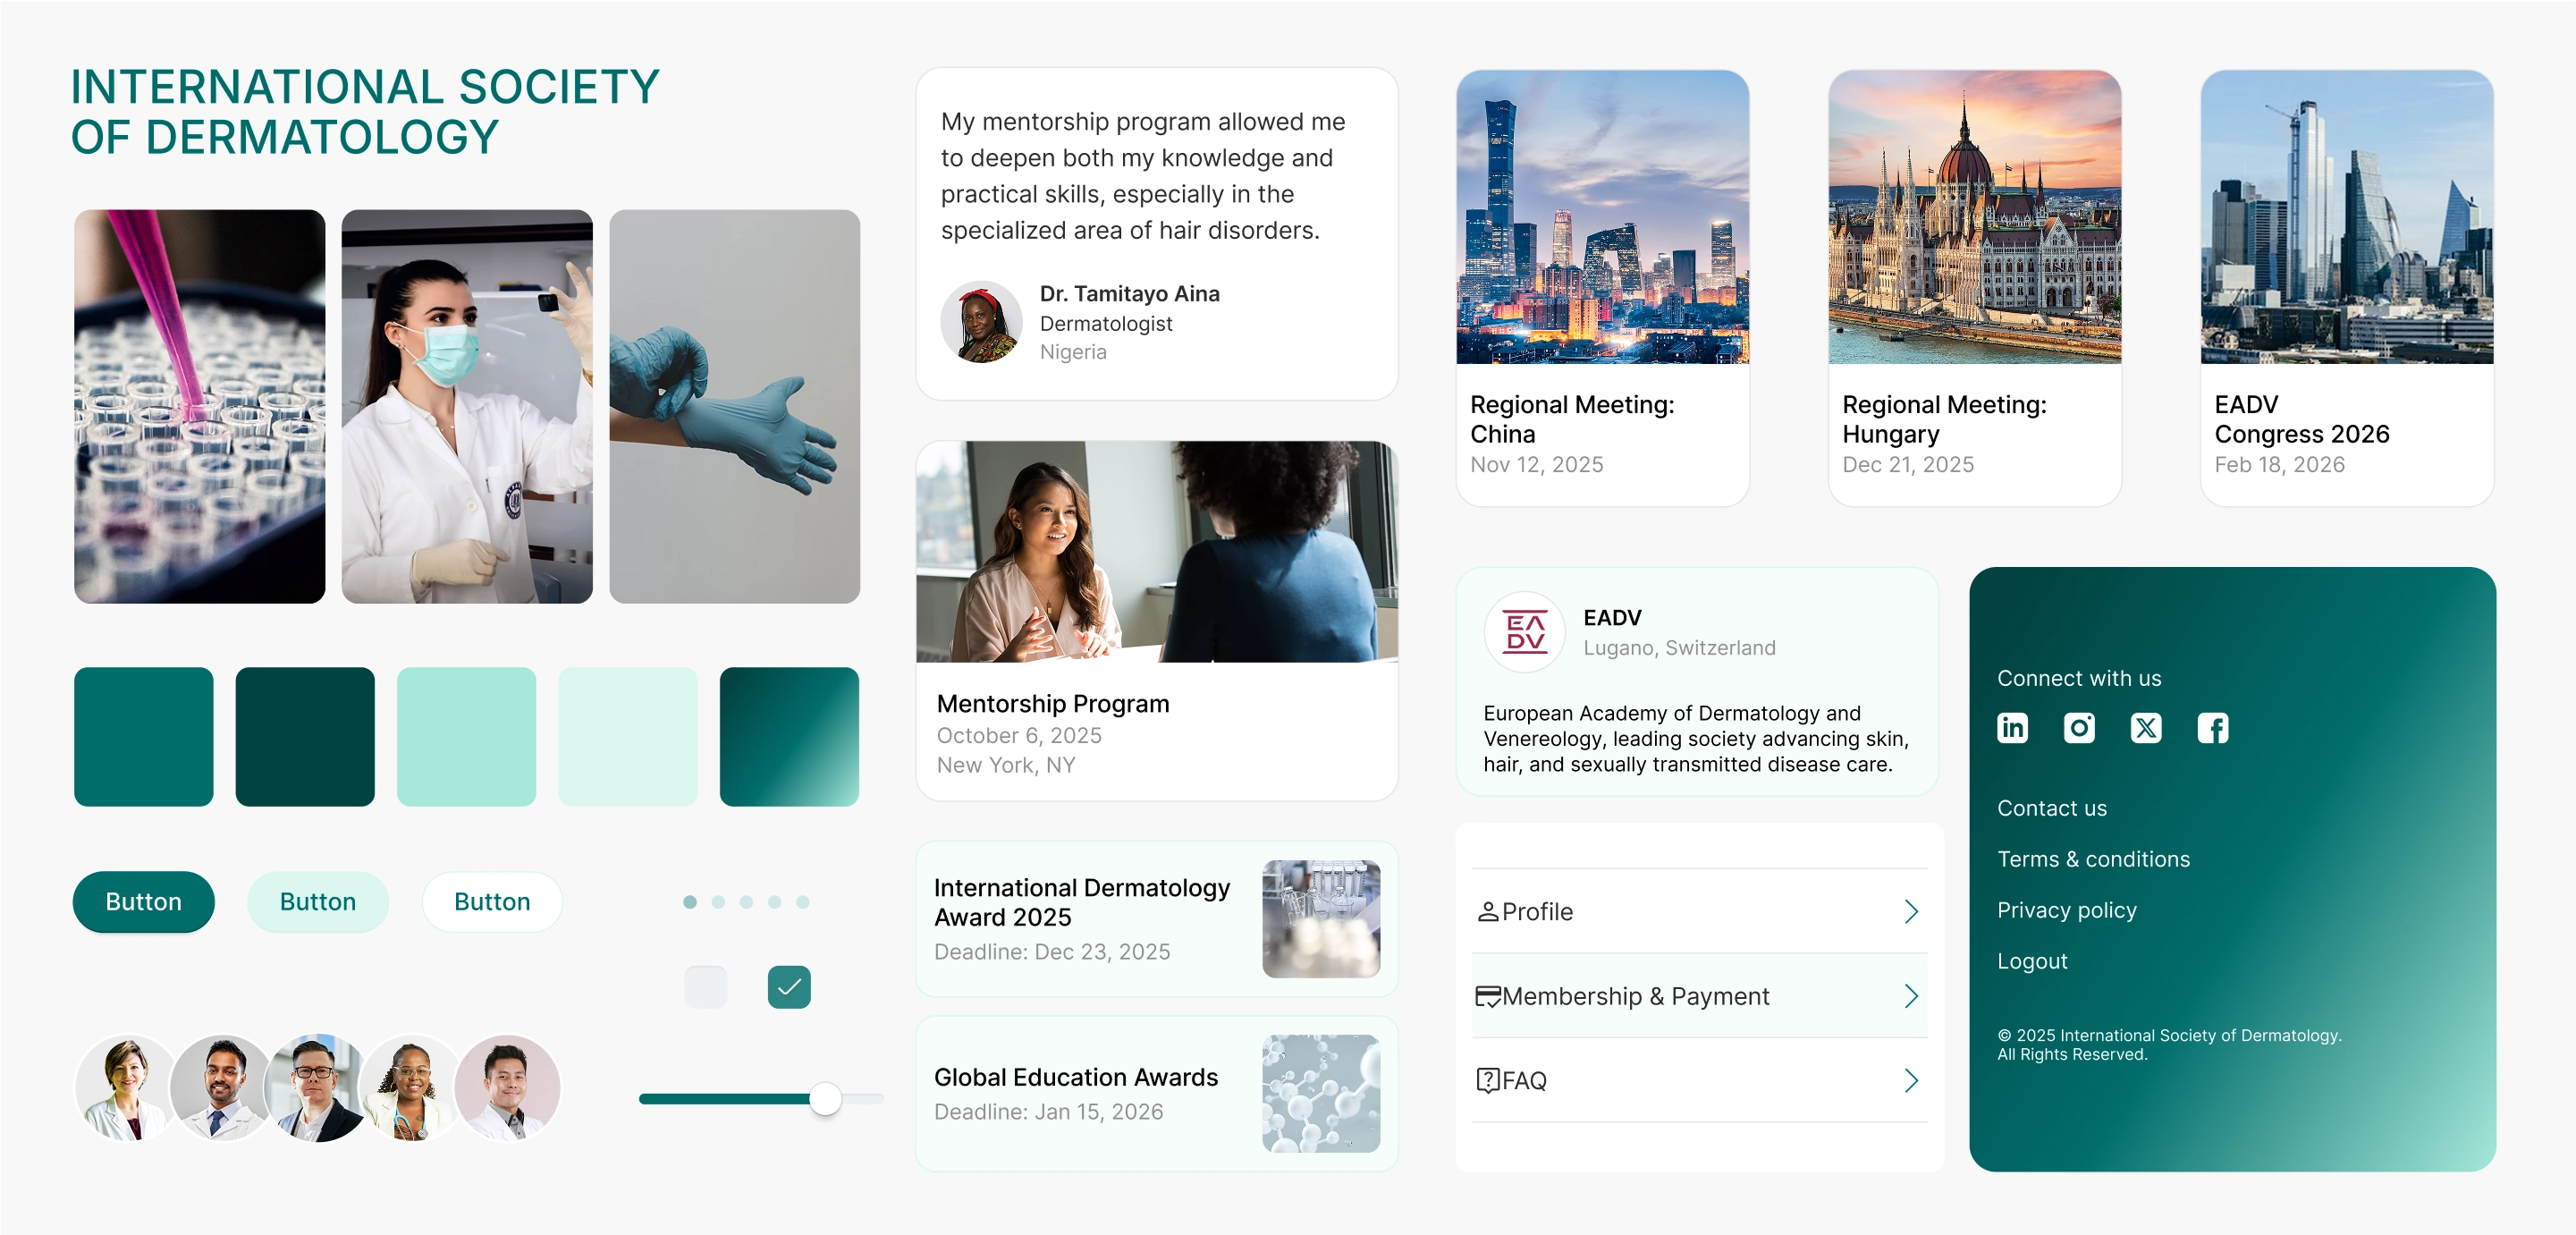Expand FAQ row chevron arrow

1911,1080
